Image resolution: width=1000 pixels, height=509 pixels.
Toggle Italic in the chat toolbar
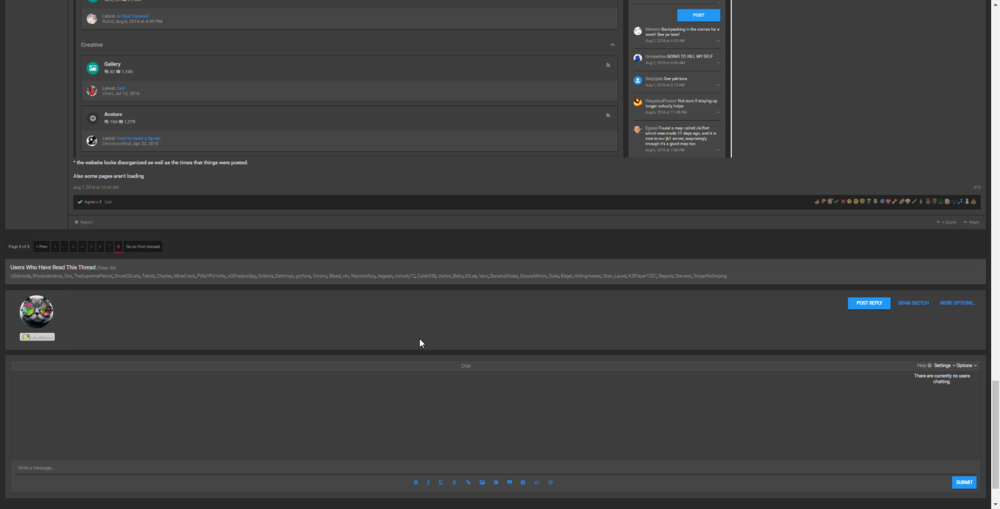coord(428,482)
